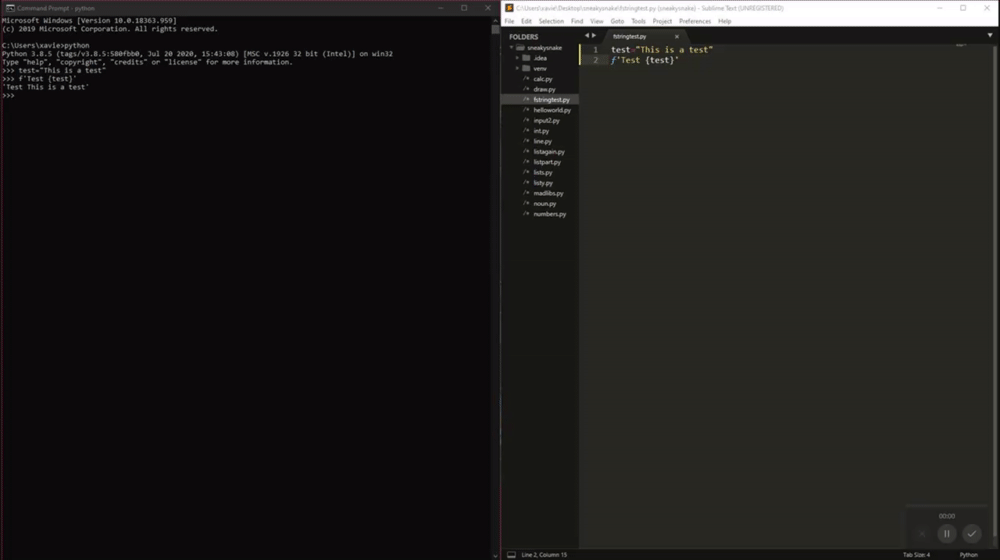Click the Command Prompt vertical scrollbar
The height and width of the screenshot is (560, 1000).
coord(496,287)
